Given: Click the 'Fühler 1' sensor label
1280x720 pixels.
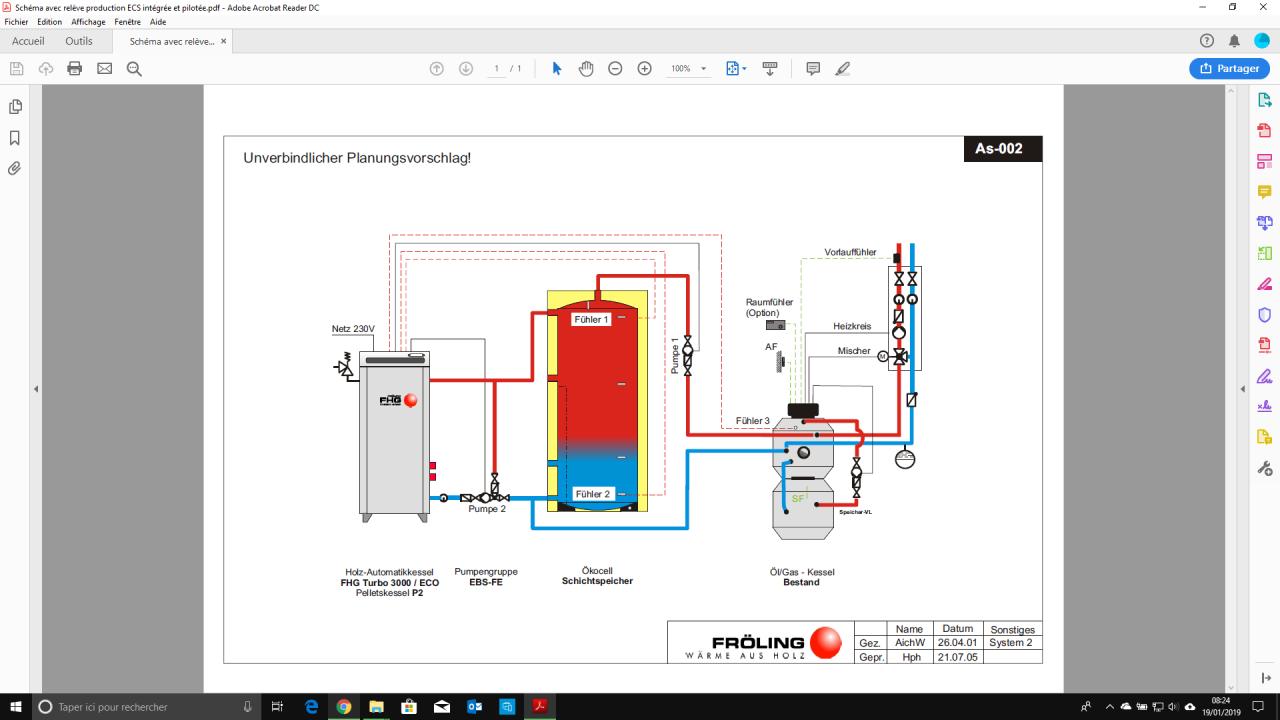Looking at the screenshot, I should click(590, 320).
